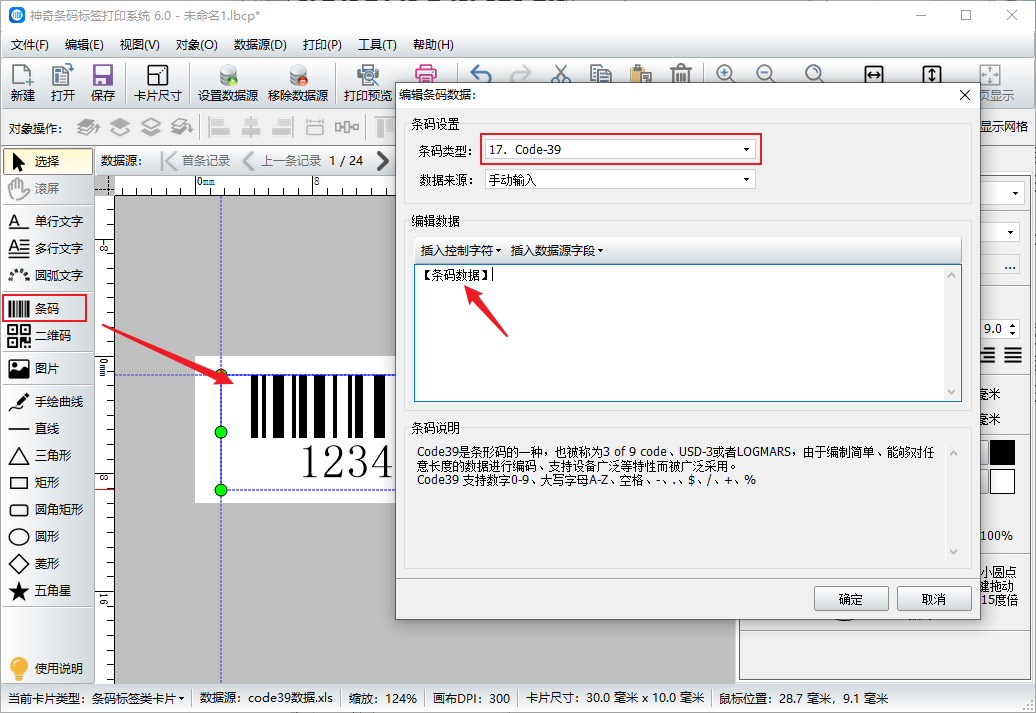Image resolution: width=1036 pixels, height=713 pixels.
Task: Open 使用说明 lightbulb help
Action: click(x=45, y=668)
